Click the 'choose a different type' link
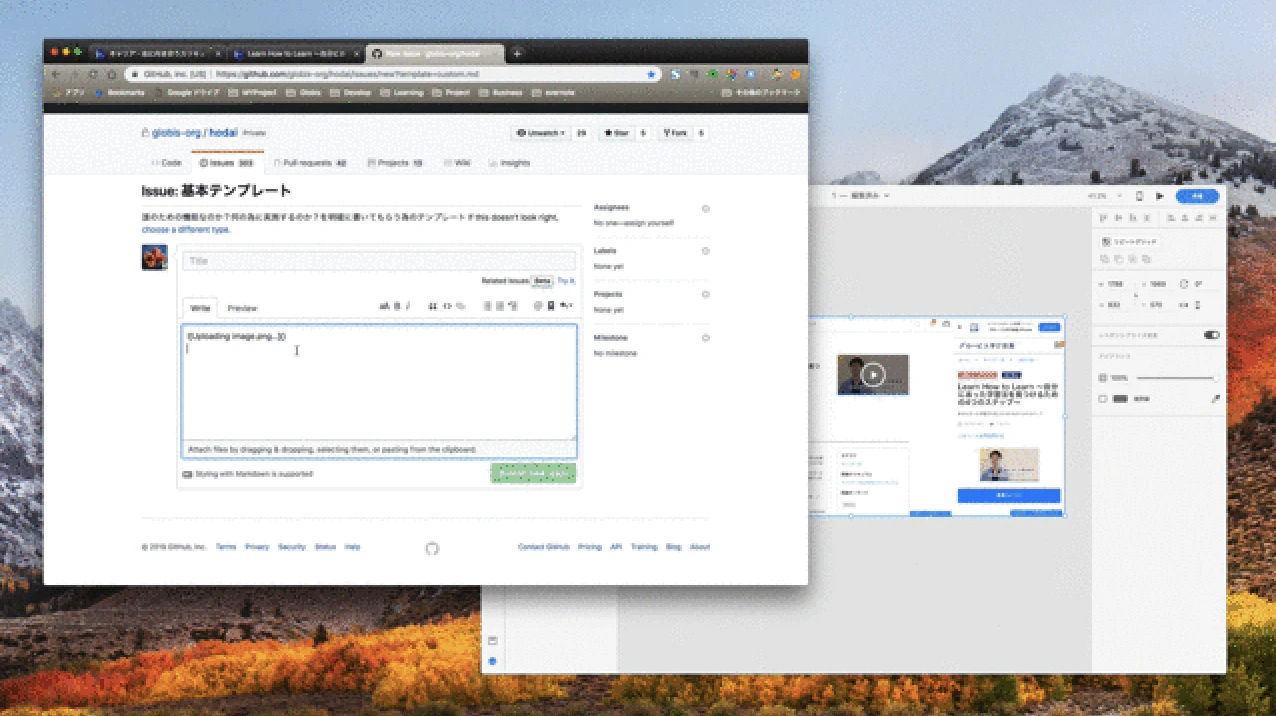The height and width of the screenshot is (716, 1276). (x=186, y=230)
